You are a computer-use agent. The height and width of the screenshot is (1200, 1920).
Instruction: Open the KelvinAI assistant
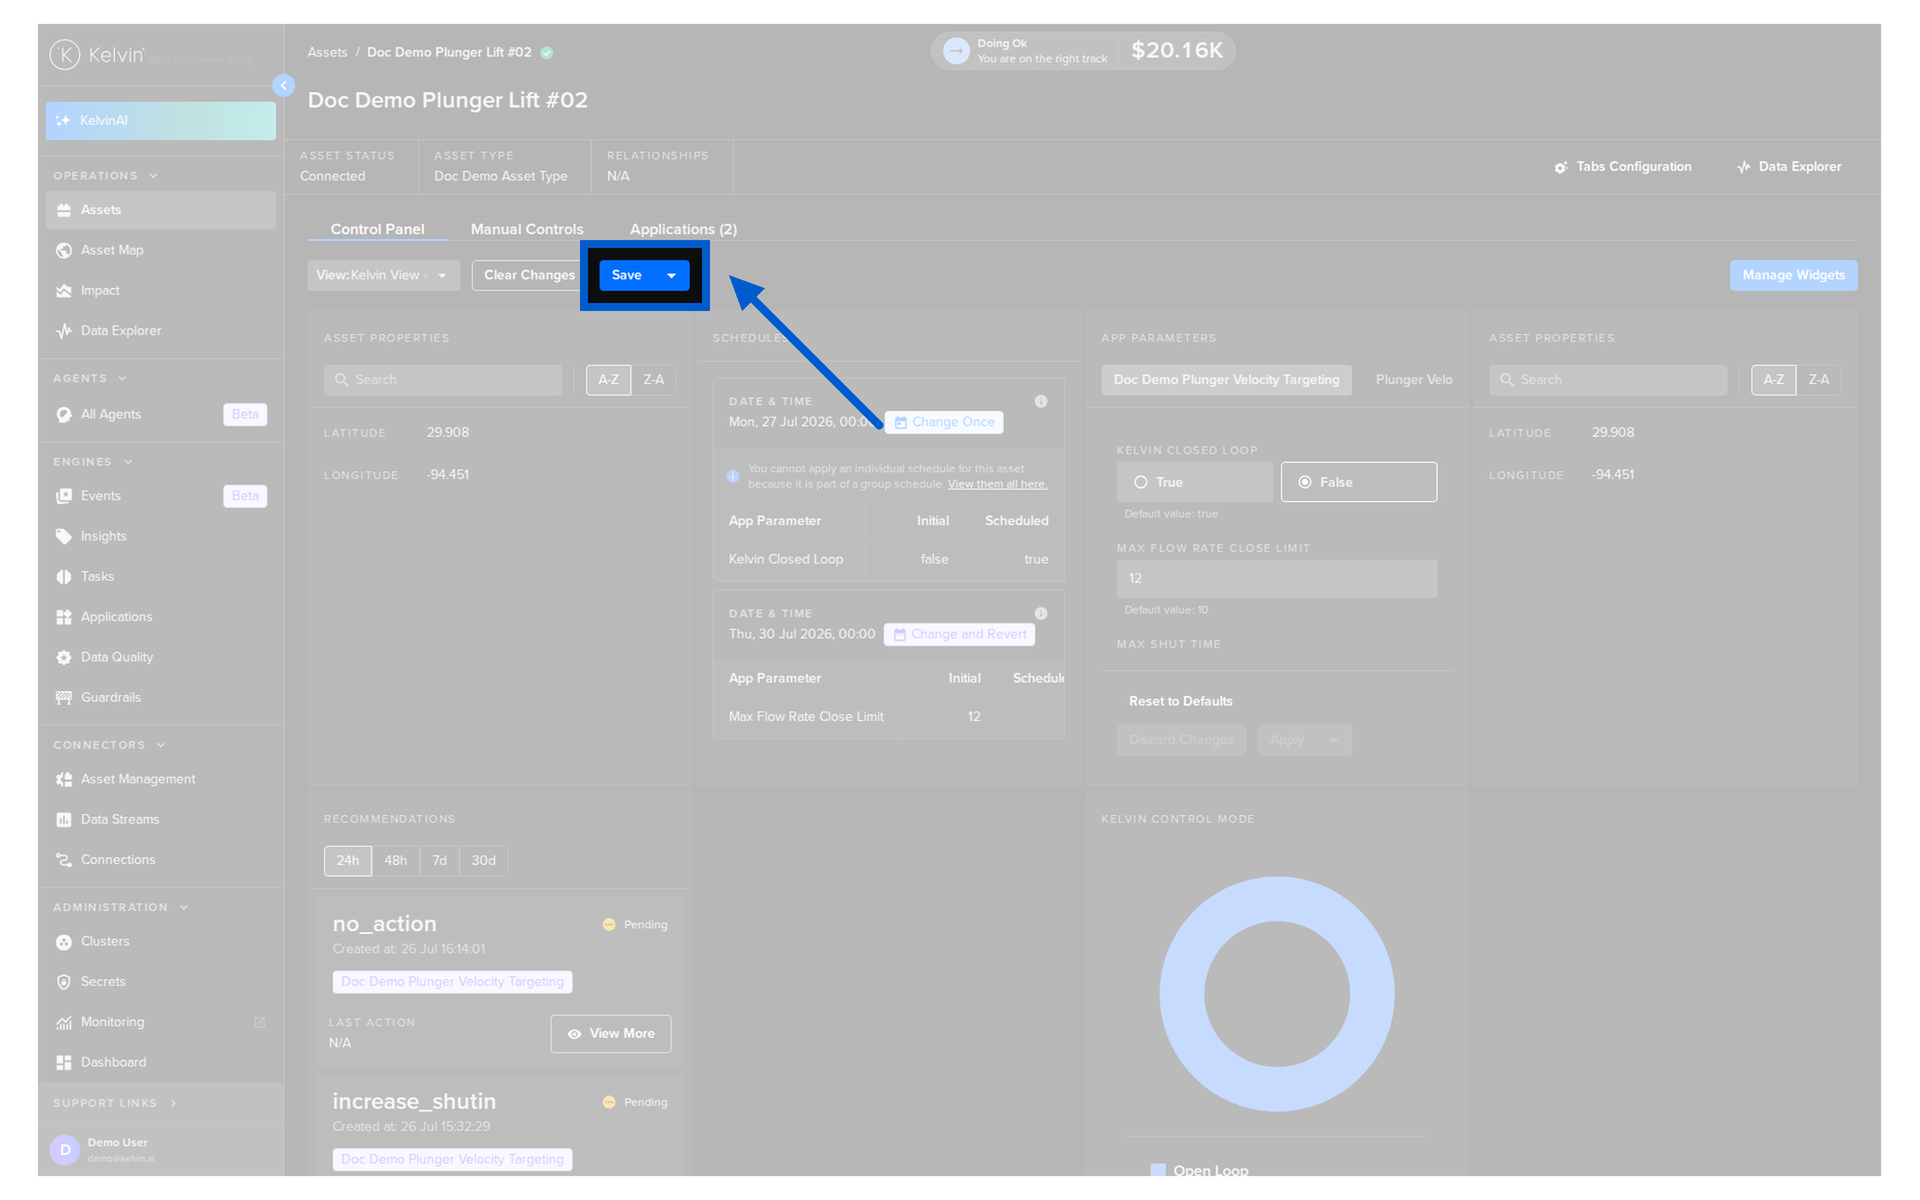pyautogui.click(x=160, y=120)
